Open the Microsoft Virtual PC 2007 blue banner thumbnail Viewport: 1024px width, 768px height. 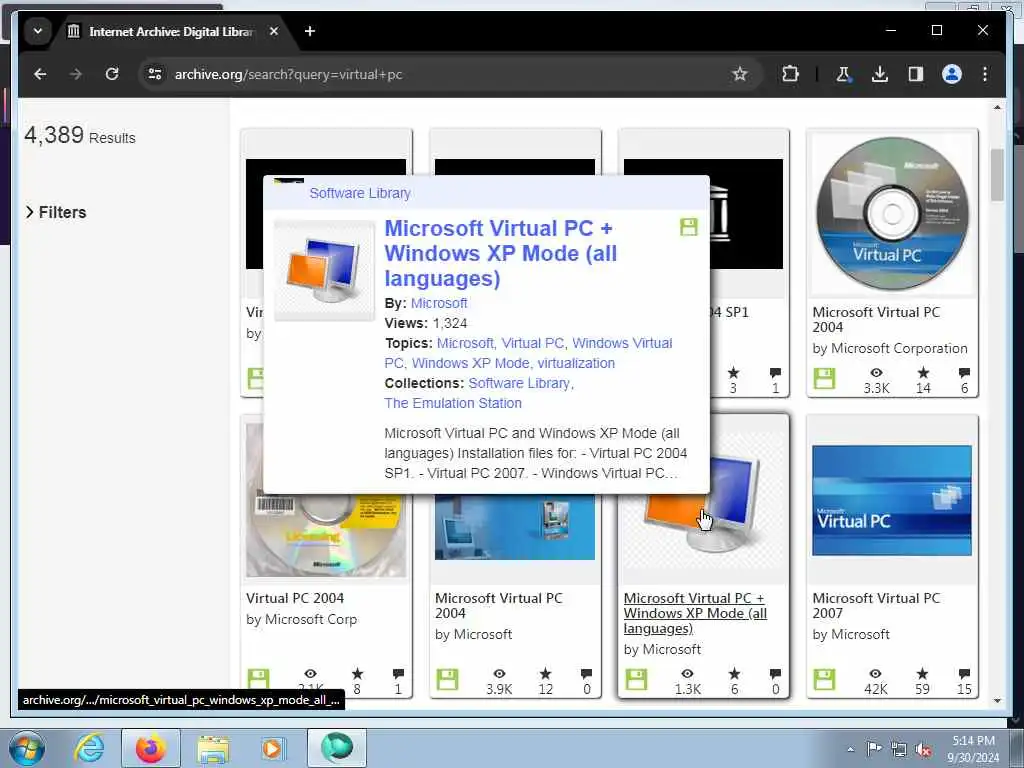(x=892, y=500)
